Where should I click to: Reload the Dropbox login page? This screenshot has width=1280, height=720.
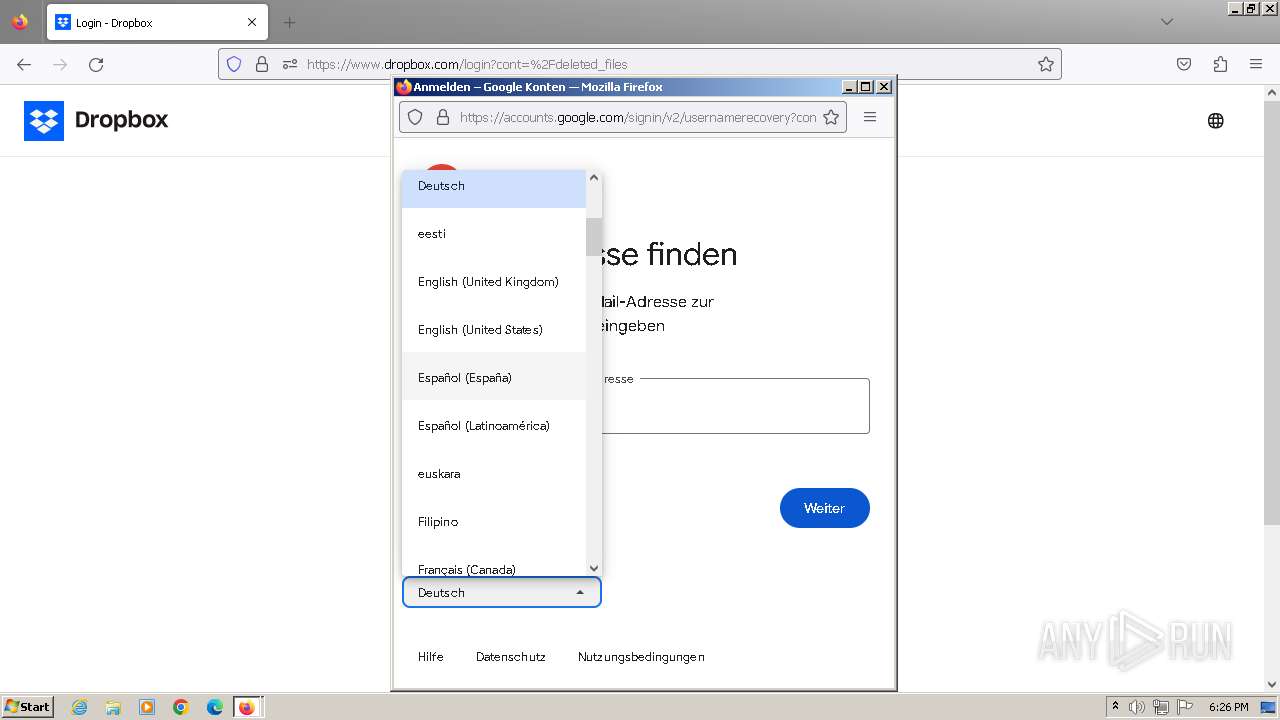[96, 64]
